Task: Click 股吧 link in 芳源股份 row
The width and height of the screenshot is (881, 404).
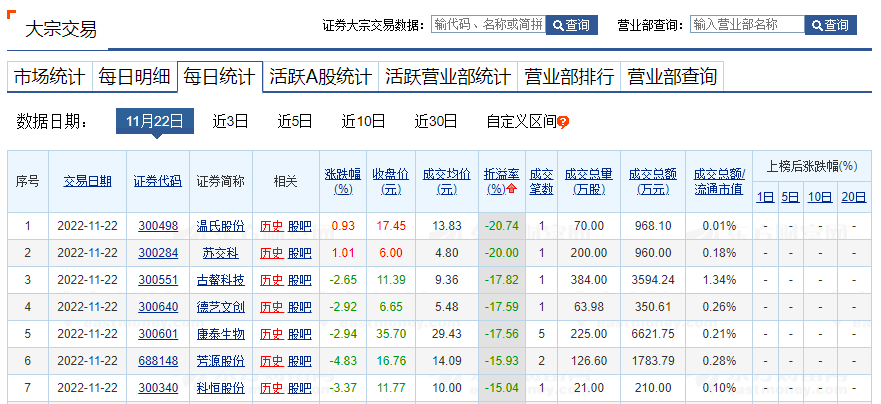Action: 300,361
